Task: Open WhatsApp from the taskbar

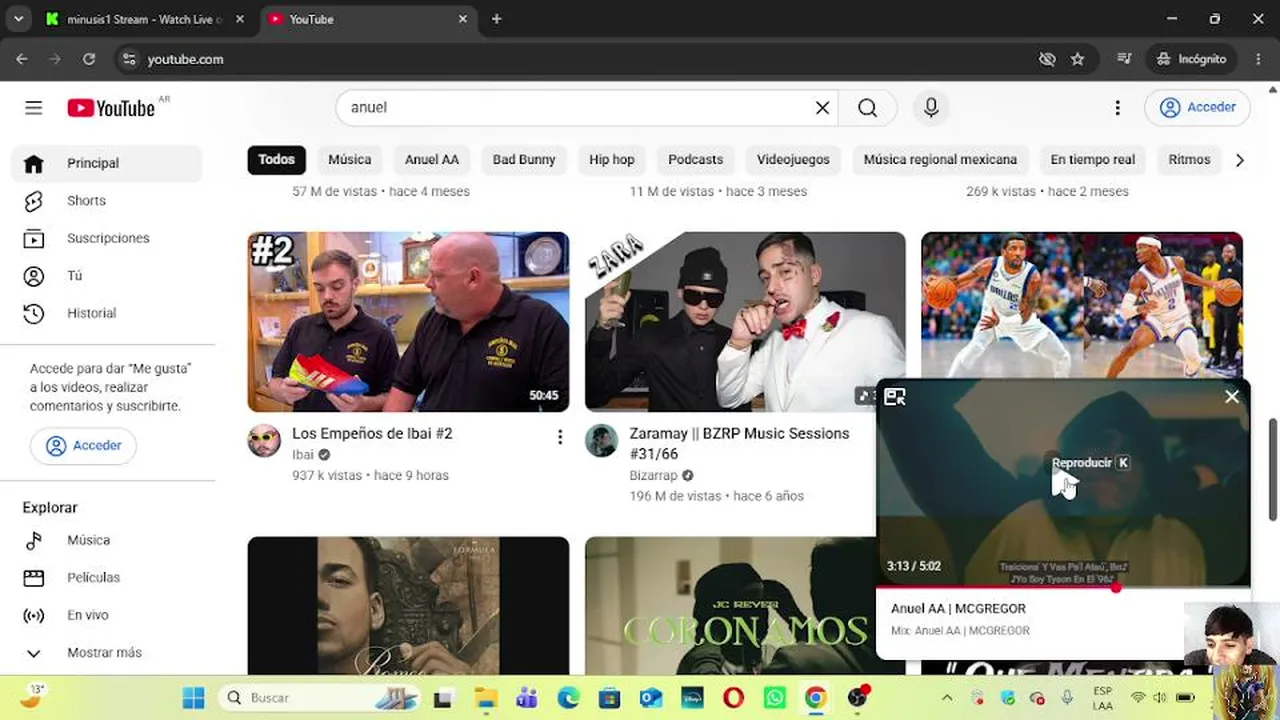Action: (775, 698)
